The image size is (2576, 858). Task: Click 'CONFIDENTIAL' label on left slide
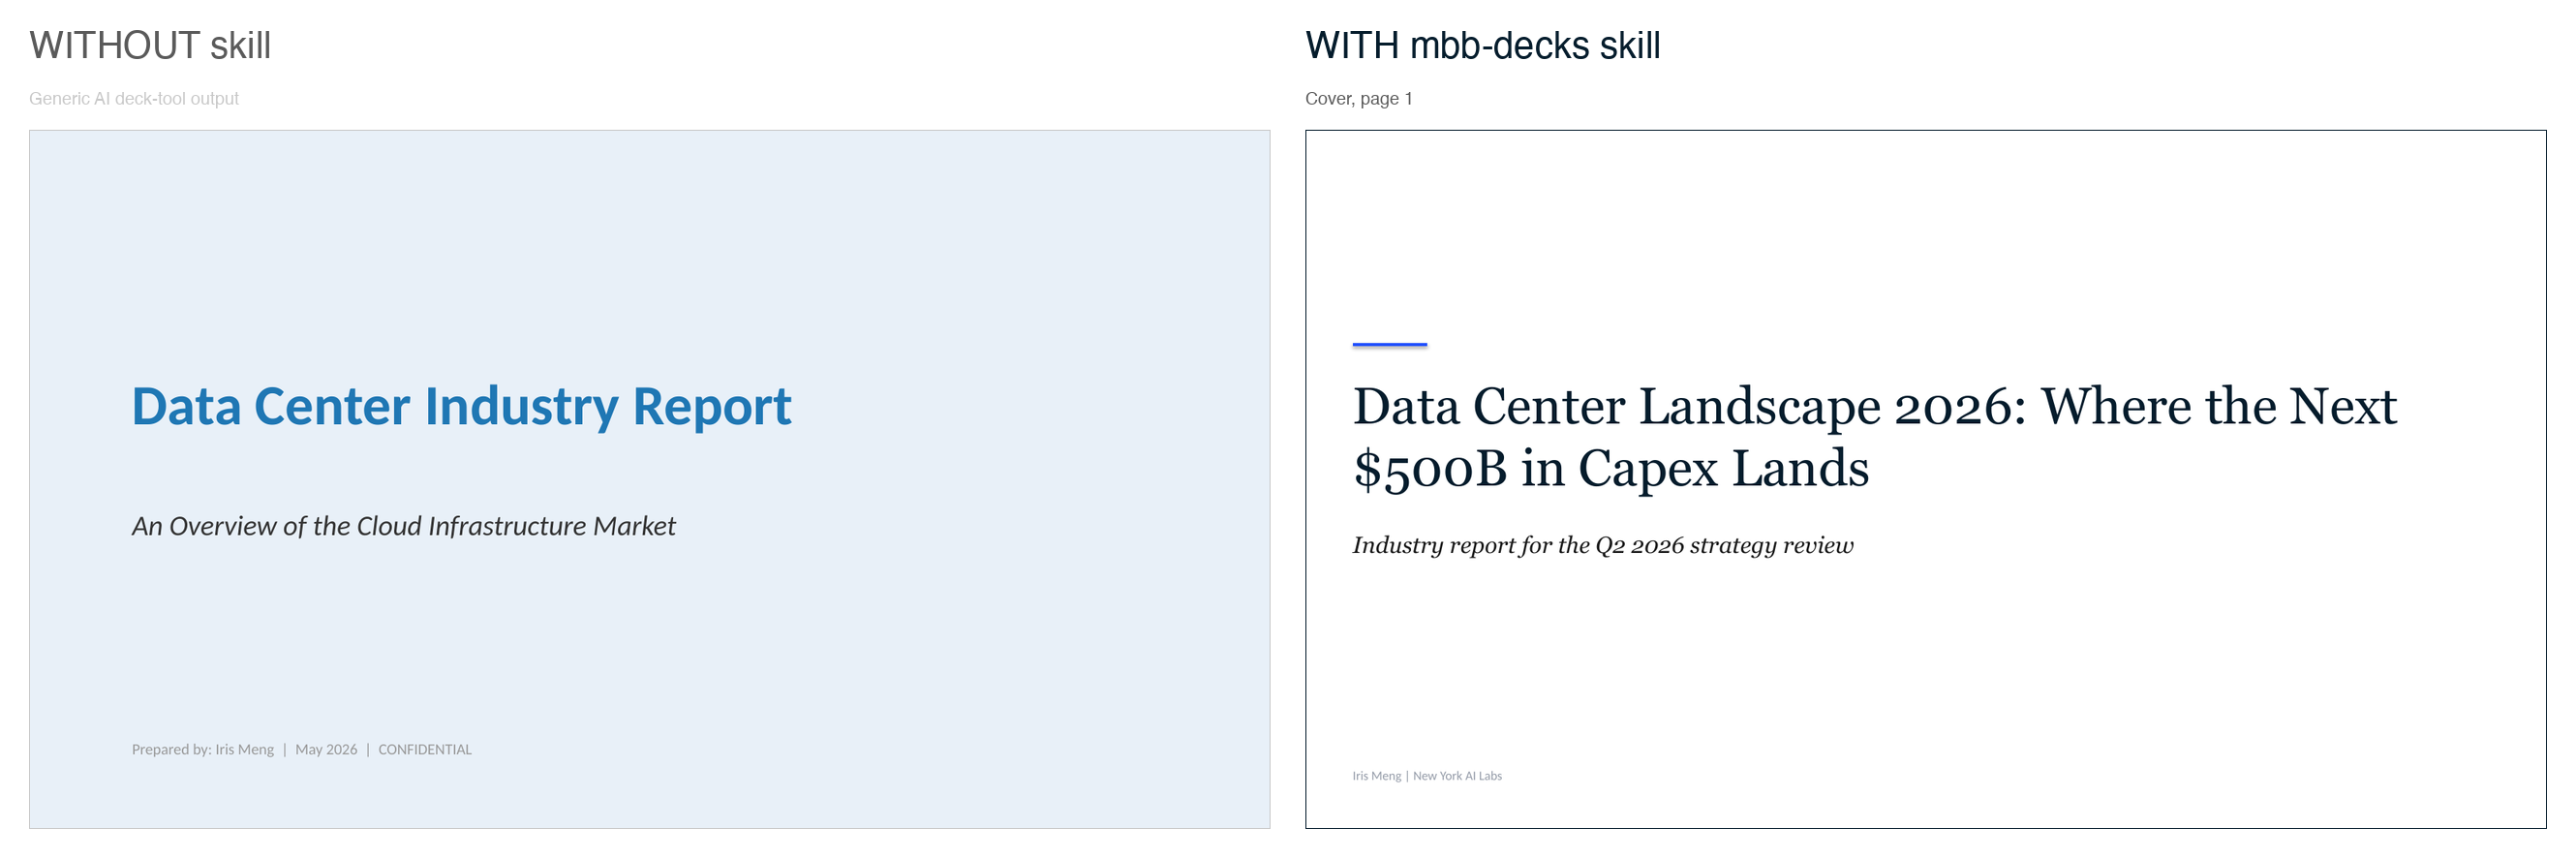click(425, 750)
